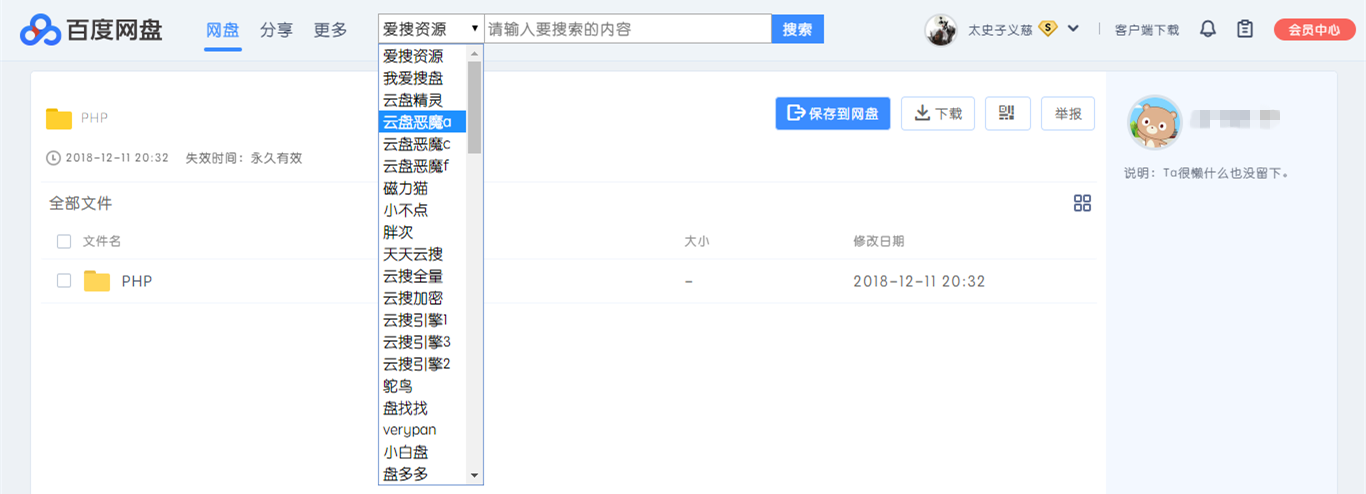1366x494 pixels.
Task: Click the gold S member badge
Action: (x=1048, y=29)
